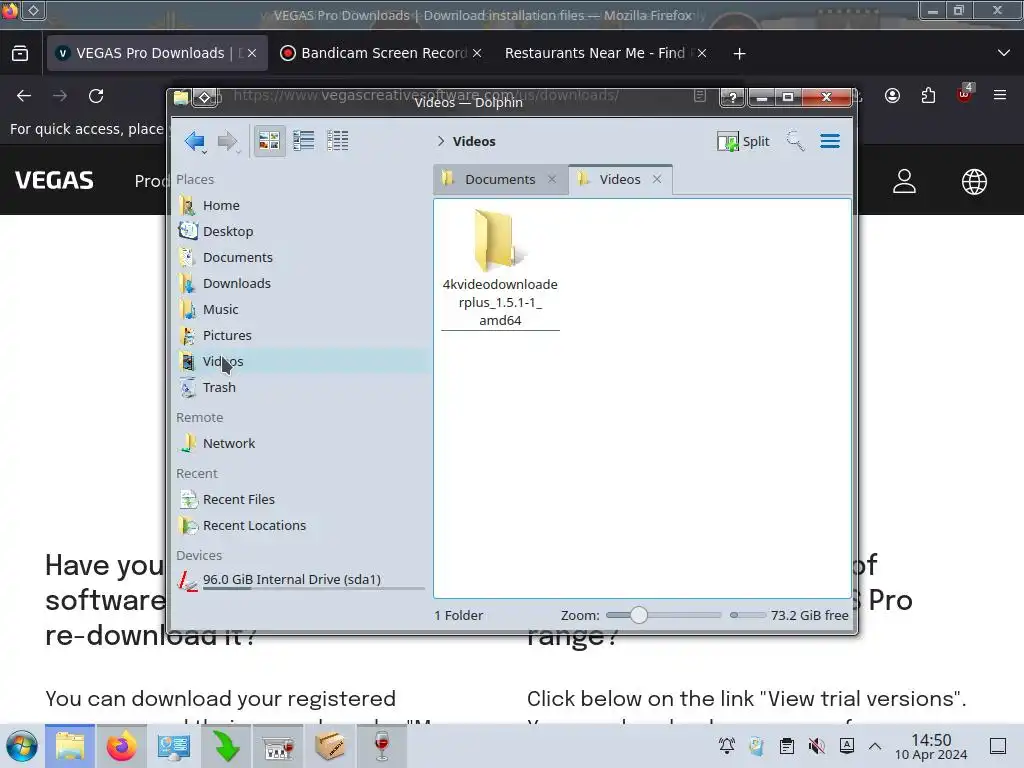Select the 4kvideodownloaderplus folder icon
This screenshot has height=768, width=1024.
point(500,240)
